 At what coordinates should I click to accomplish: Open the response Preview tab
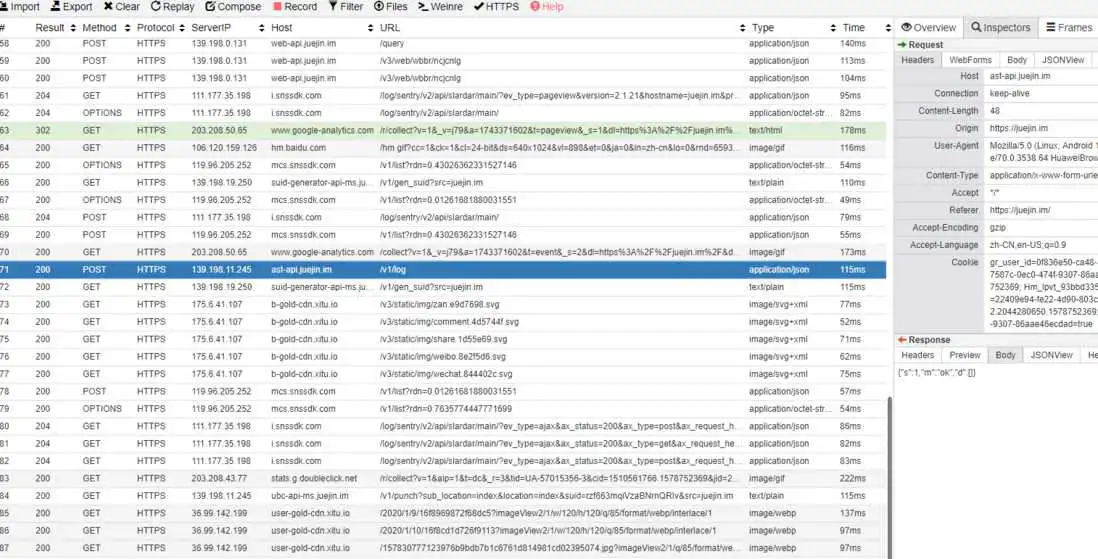click(964, 355)
